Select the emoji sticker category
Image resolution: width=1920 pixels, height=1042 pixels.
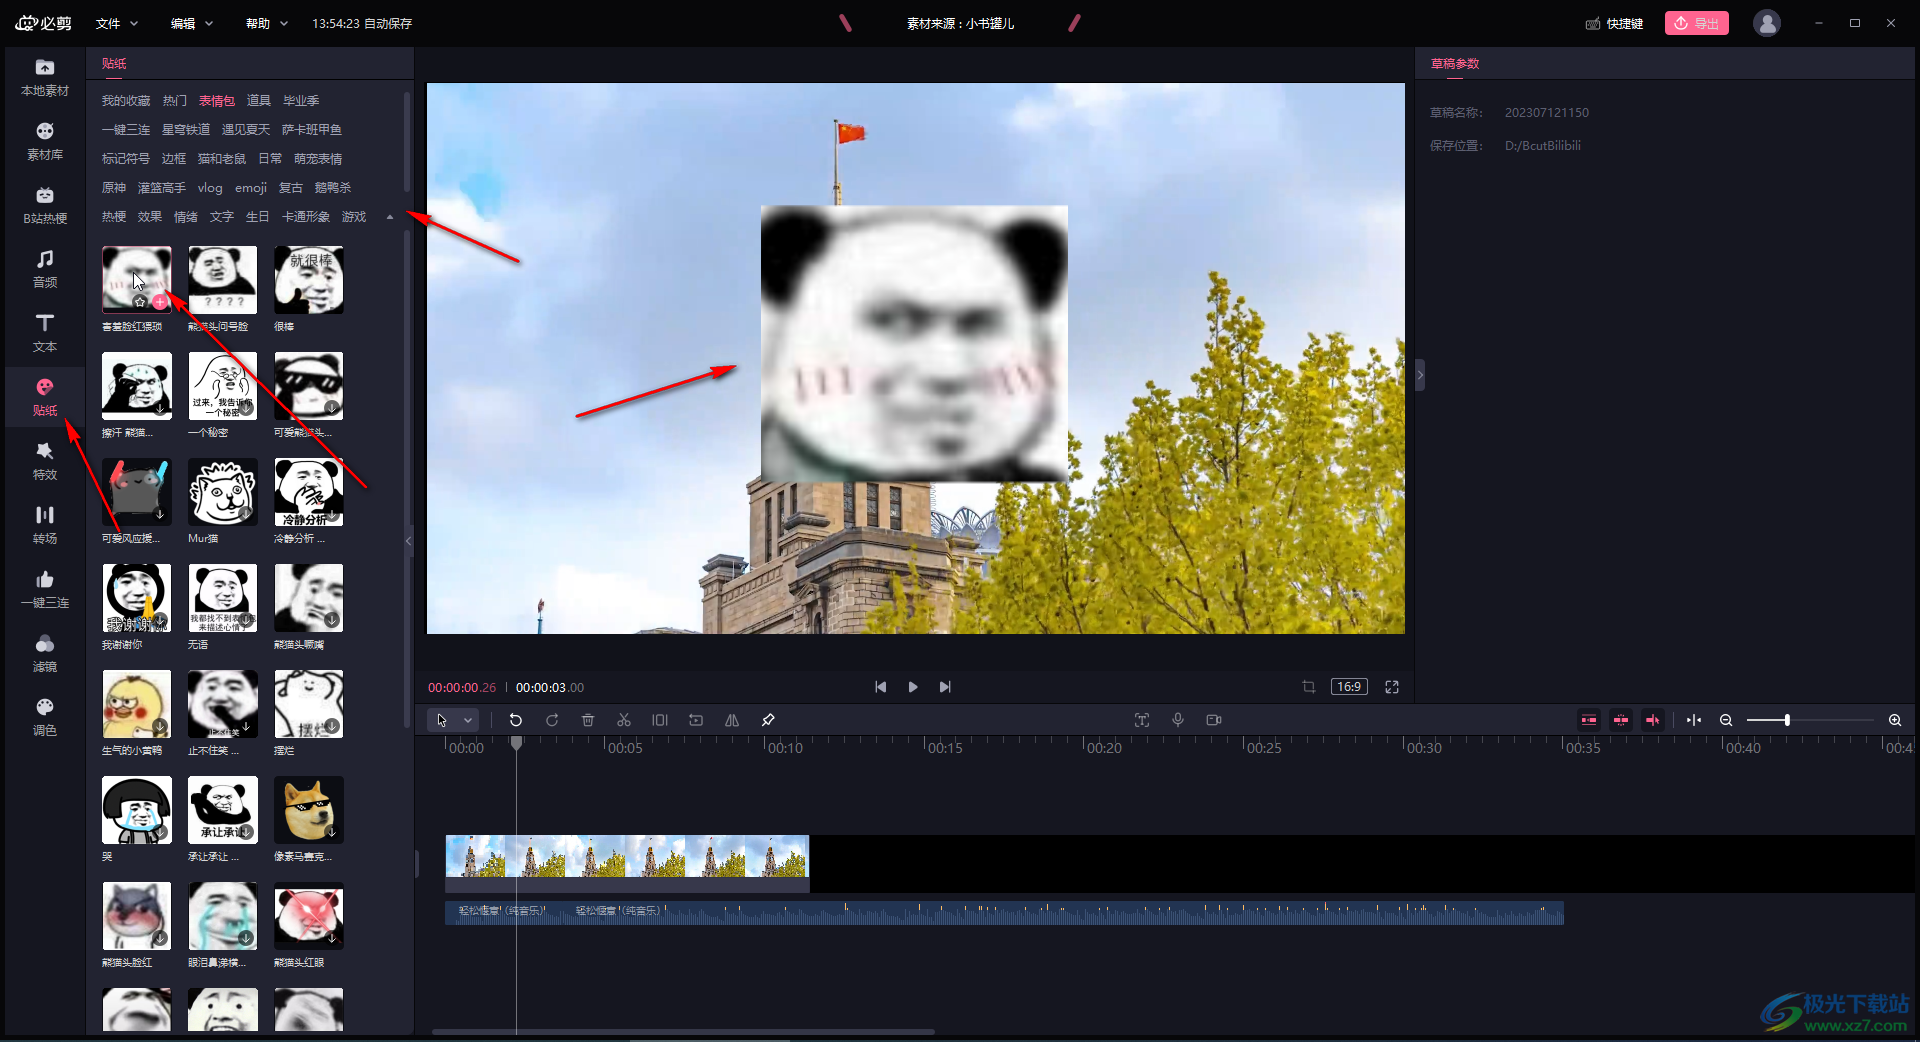point(251,188)
